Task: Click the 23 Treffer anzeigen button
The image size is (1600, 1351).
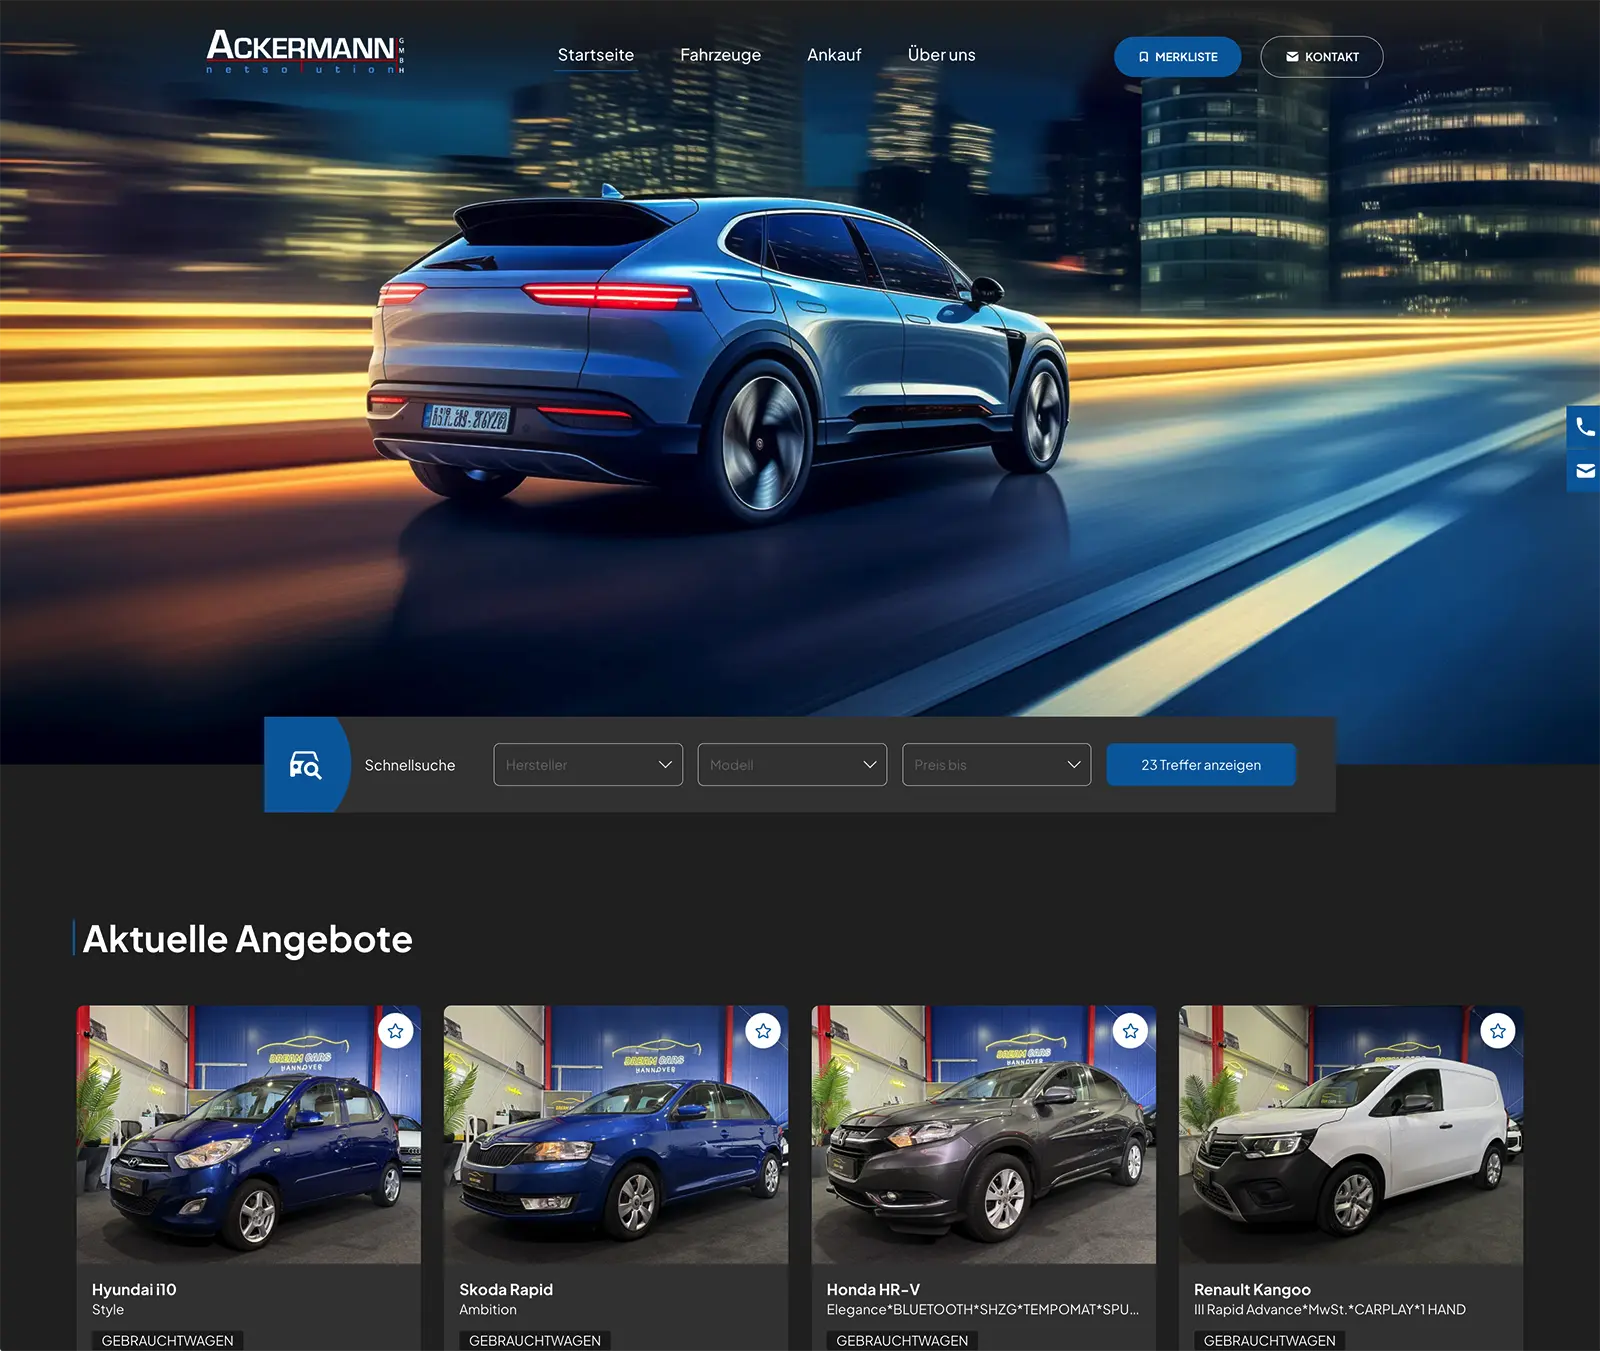Action: [x=1201, y=765]
